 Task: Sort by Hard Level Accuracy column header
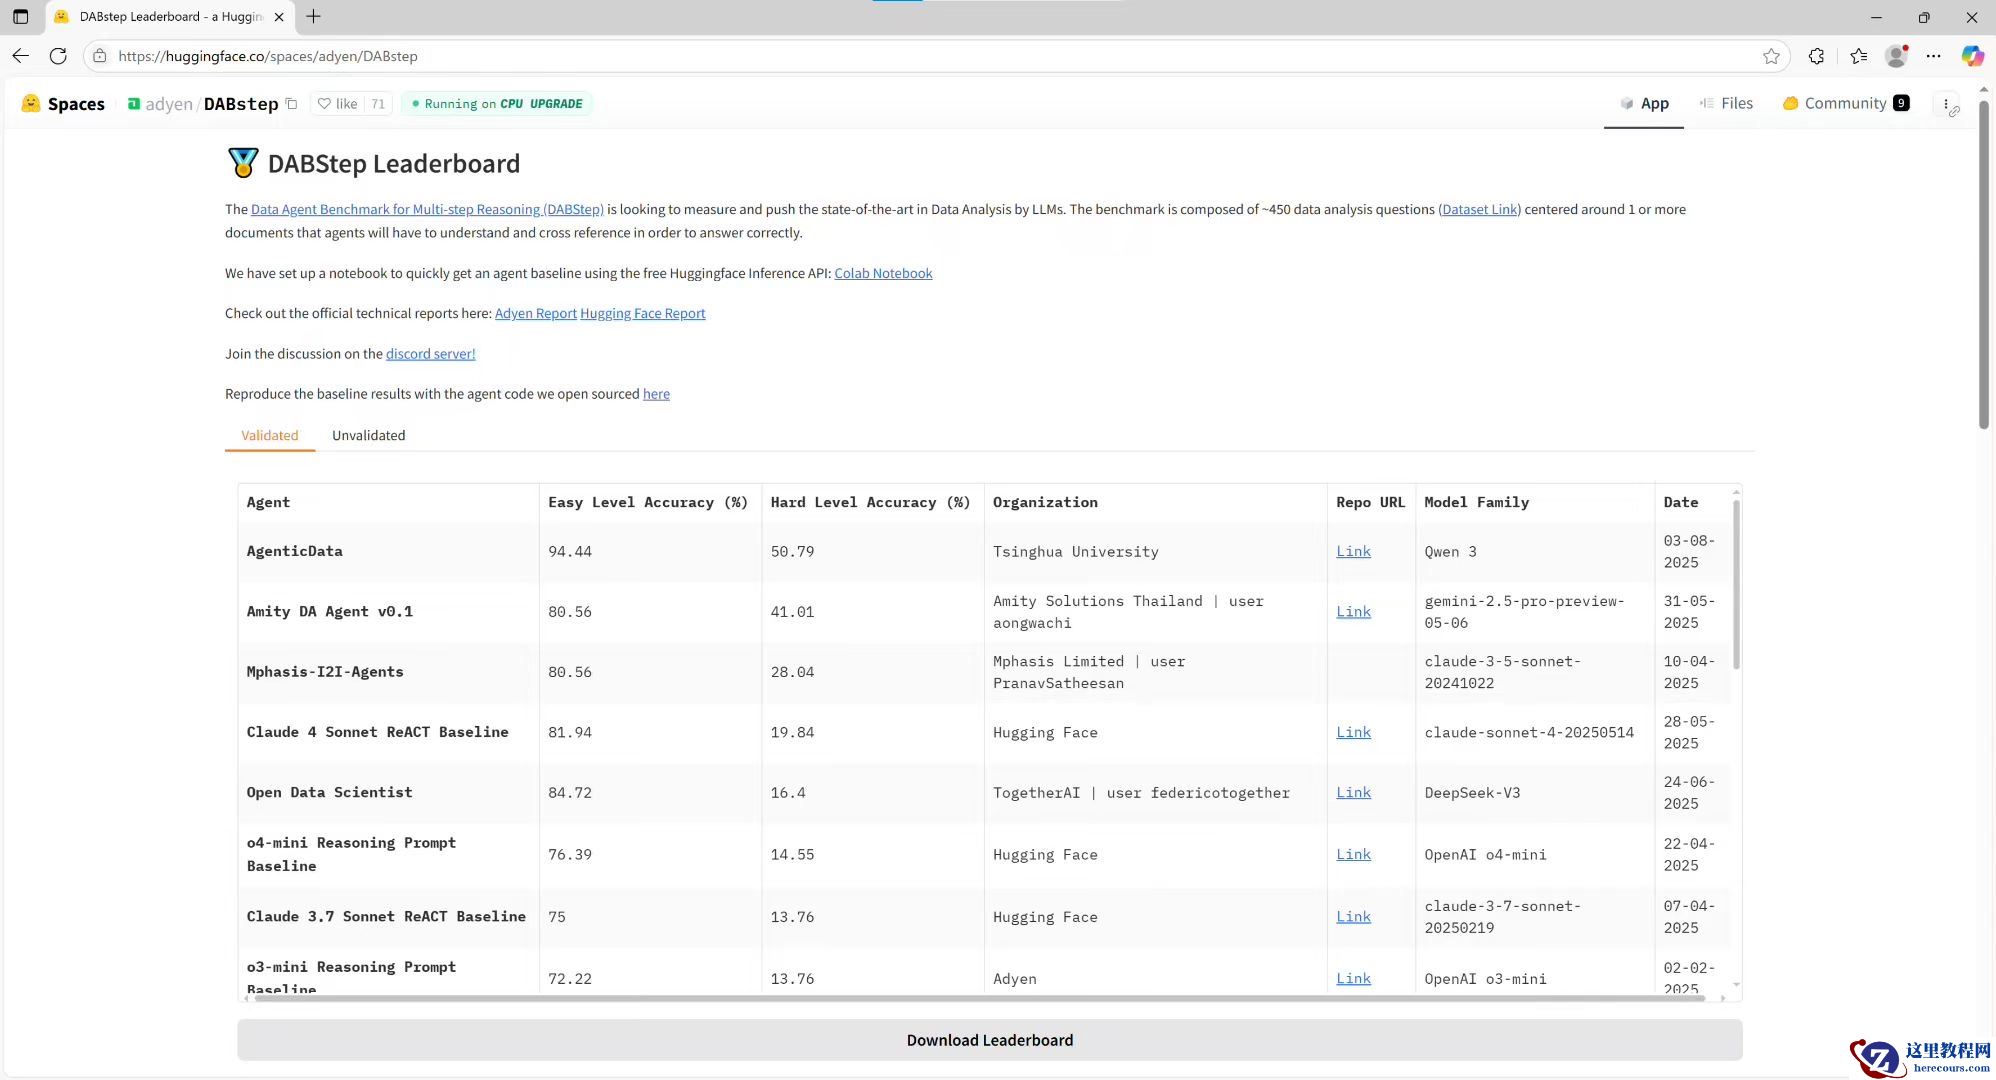pos(869,502)
